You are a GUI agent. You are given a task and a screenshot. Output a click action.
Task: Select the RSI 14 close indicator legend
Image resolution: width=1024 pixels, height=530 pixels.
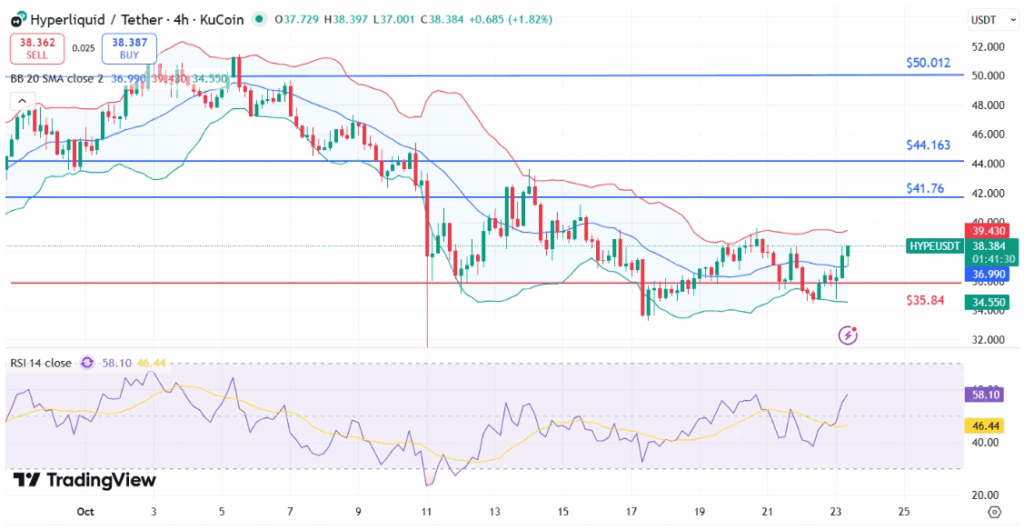[x=42, y=363]
